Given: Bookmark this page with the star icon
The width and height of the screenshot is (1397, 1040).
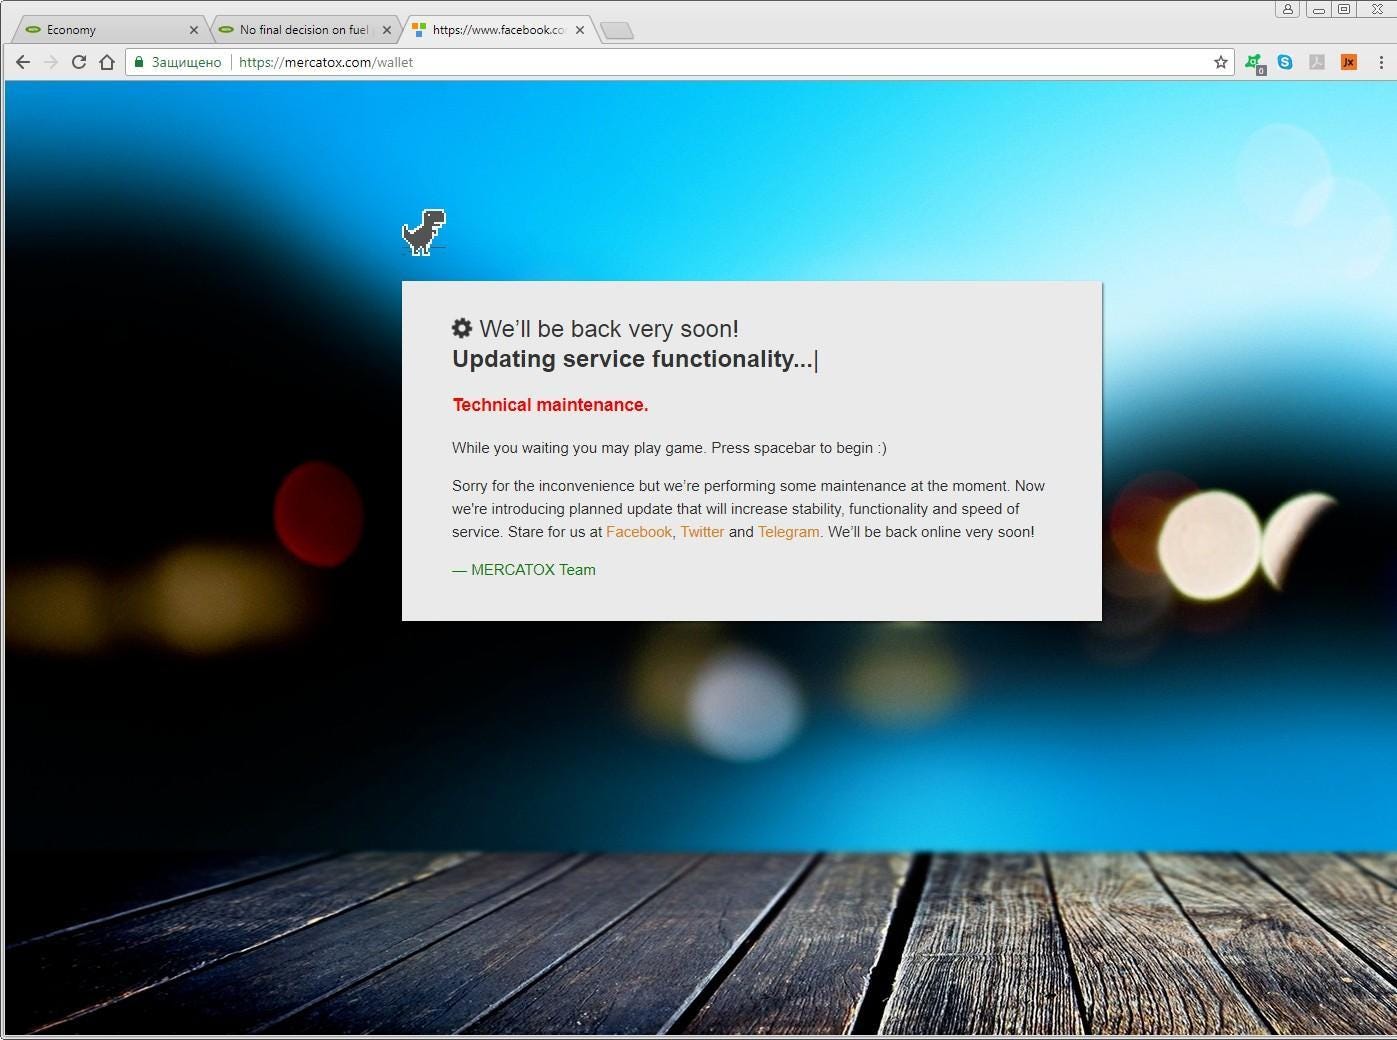Looking at the screenshot, I should click(x=1221, y=62).
